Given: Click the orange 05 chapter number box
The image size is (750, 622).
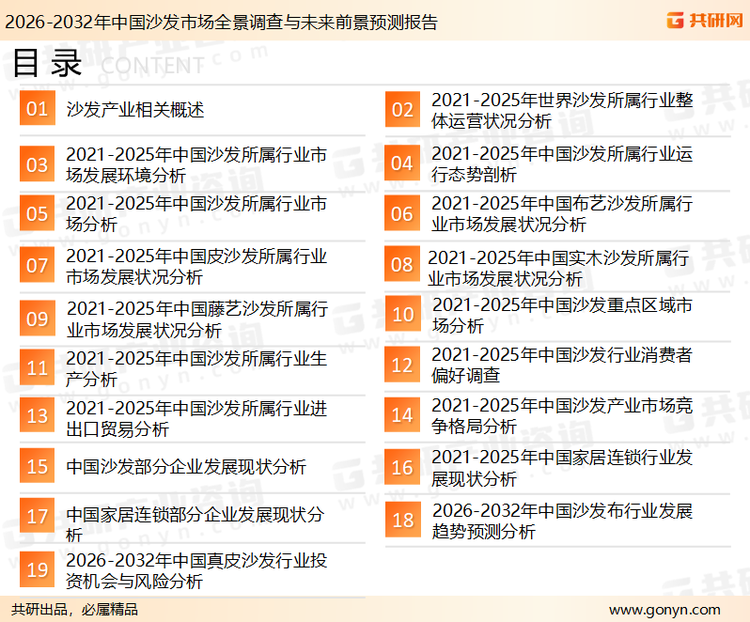Looking at the screenshot, I should [37, 213].
